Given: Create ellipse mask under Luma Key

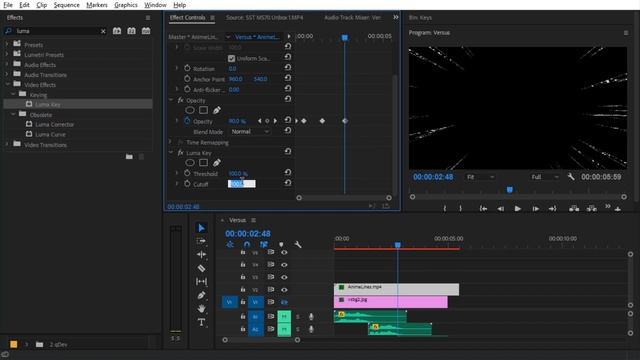Looking at the screenshot, I should click(x=190, y=162).
